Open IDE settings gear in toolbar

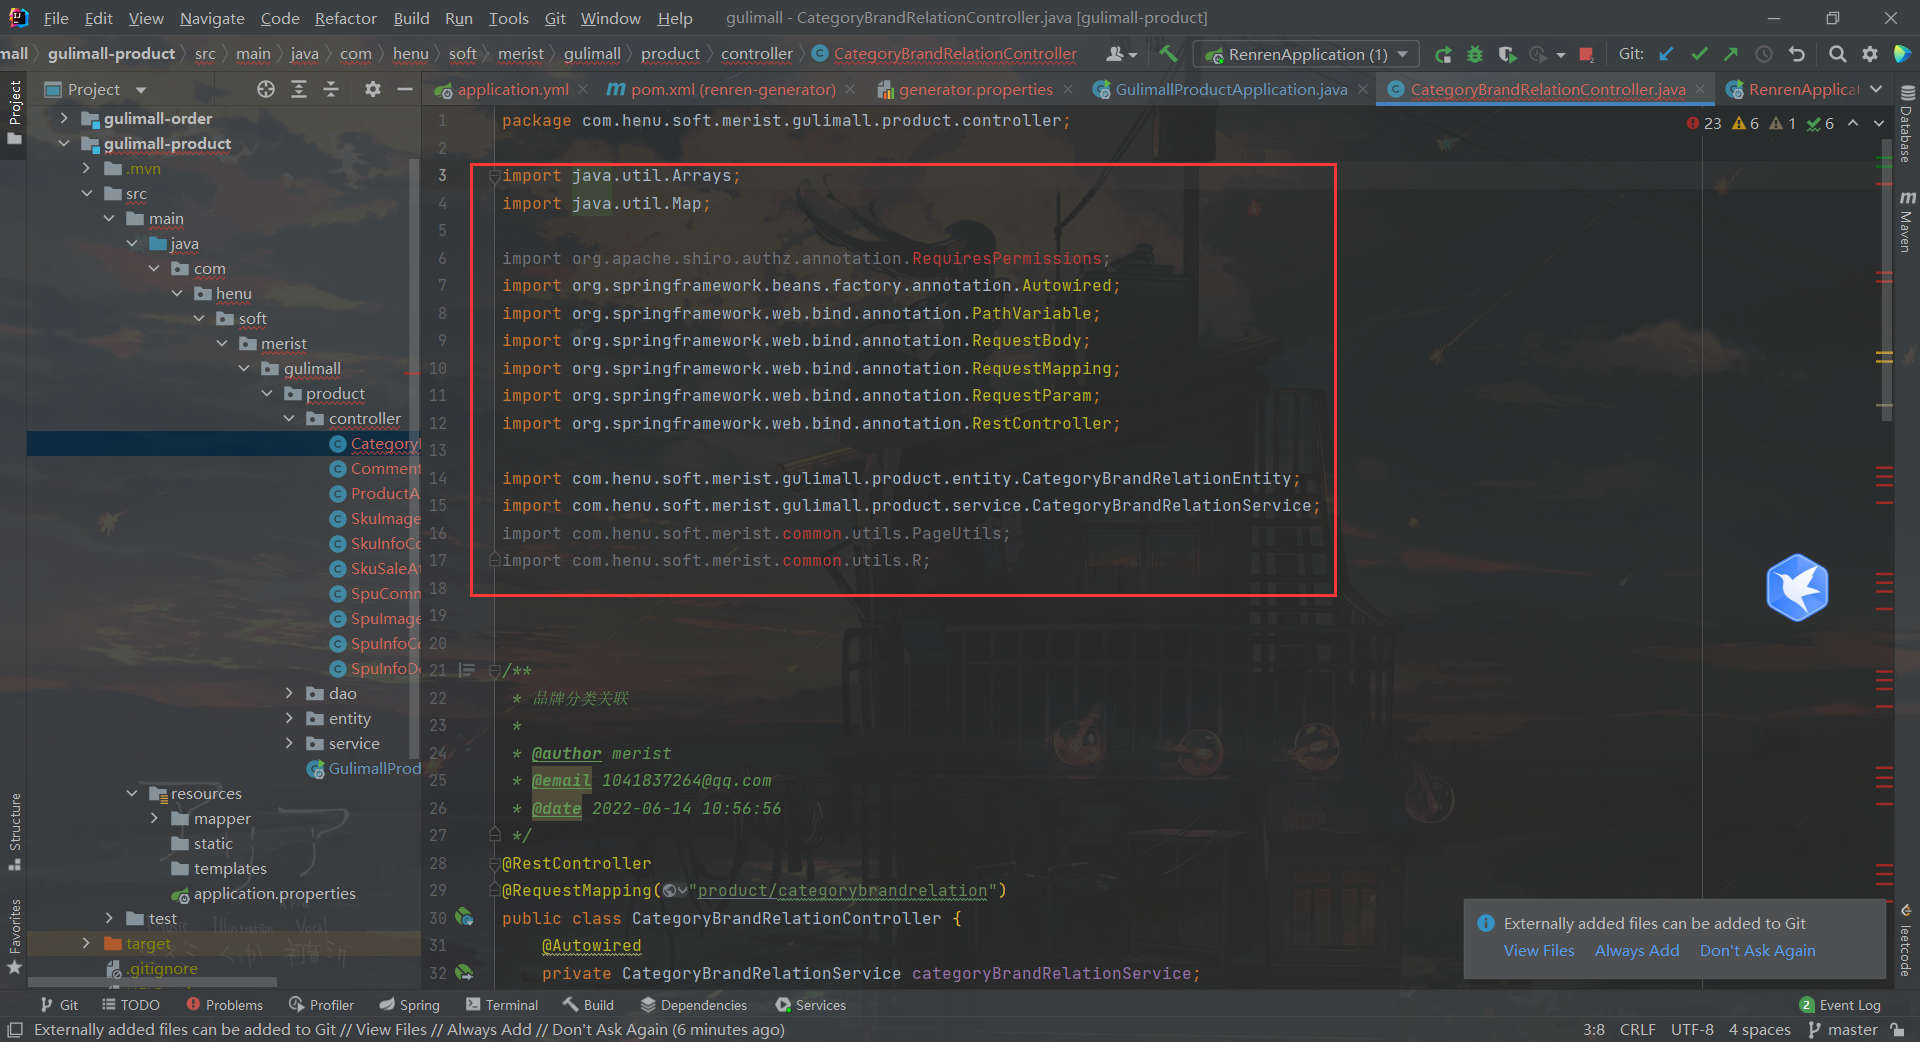click(1870, 54)
